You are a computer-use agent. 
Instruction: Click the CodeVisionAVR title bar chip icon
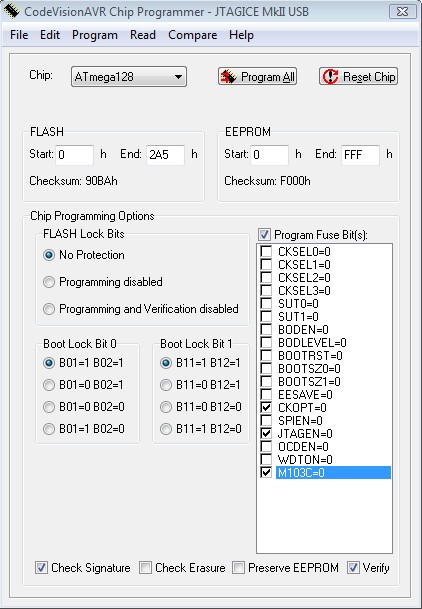click(11, 11)
